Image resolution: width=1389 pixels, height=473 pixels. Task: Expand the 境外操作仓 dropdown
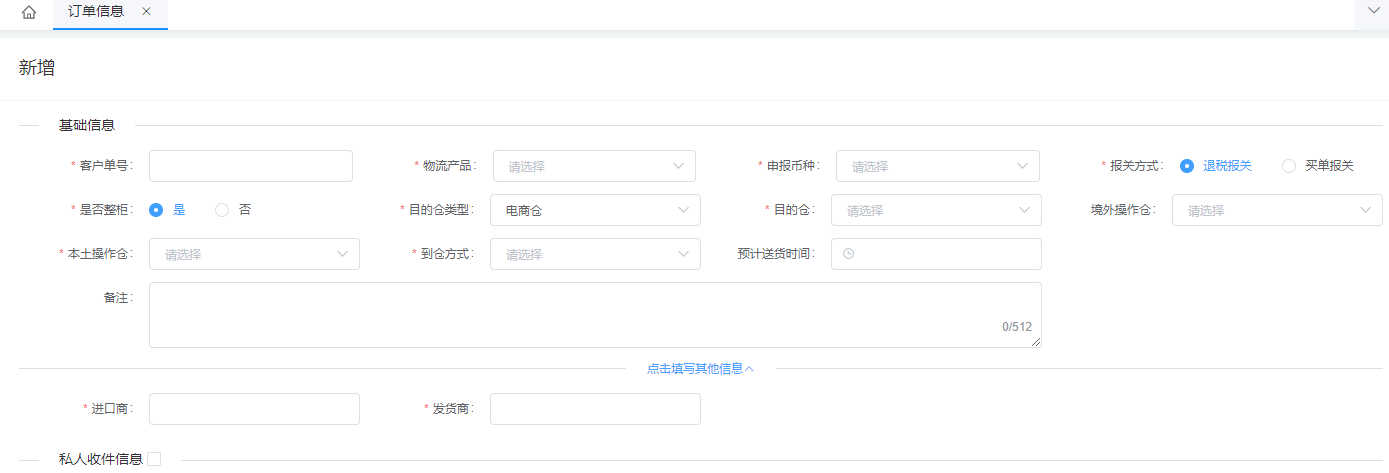click(1277, 210)
